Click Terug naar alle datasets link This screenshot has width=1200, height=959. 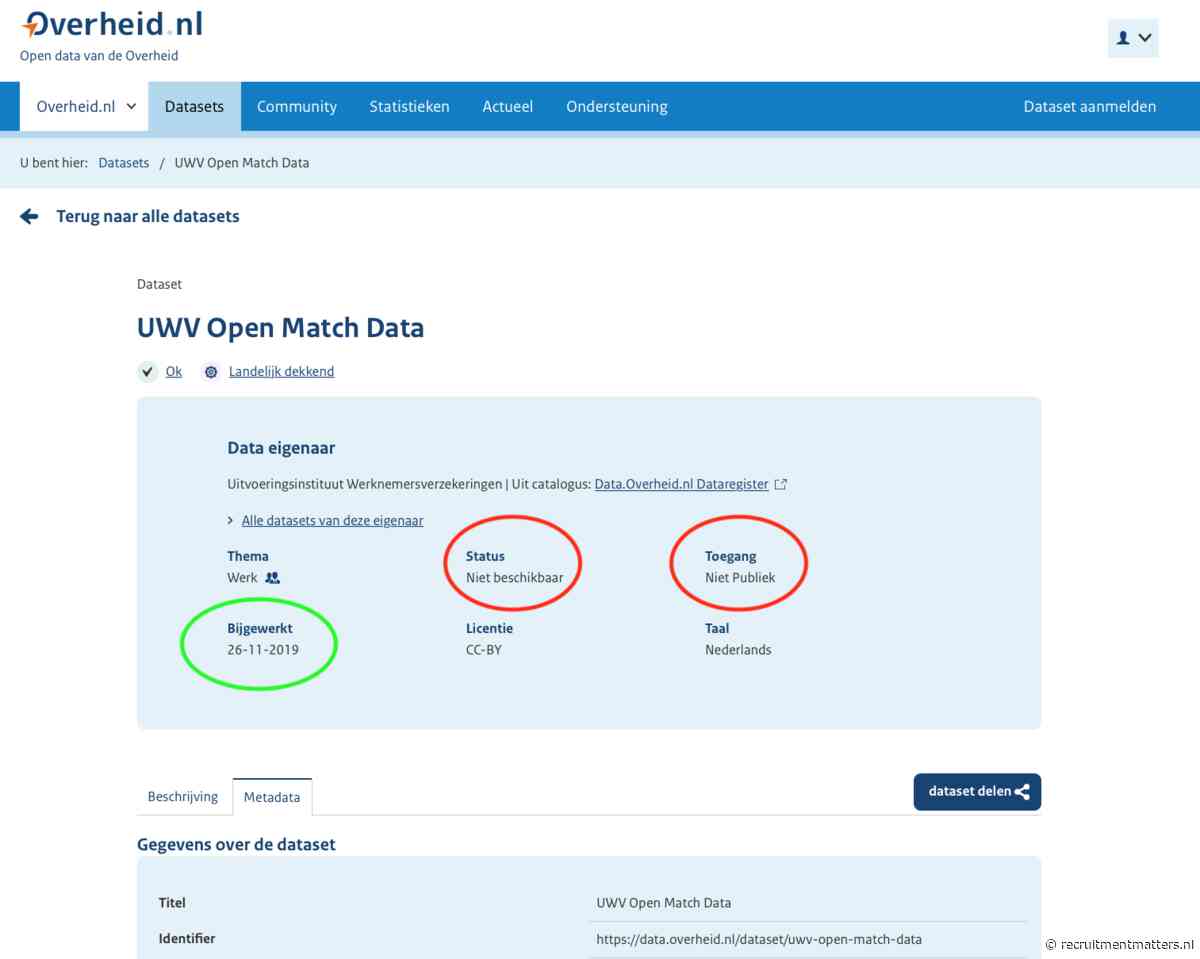point(148,216)
